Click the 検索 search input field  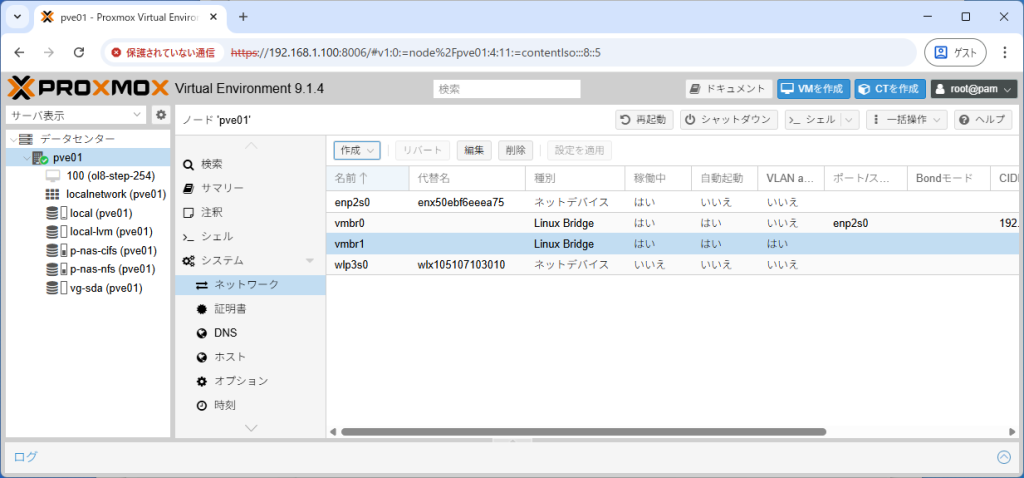coord(507,89)
